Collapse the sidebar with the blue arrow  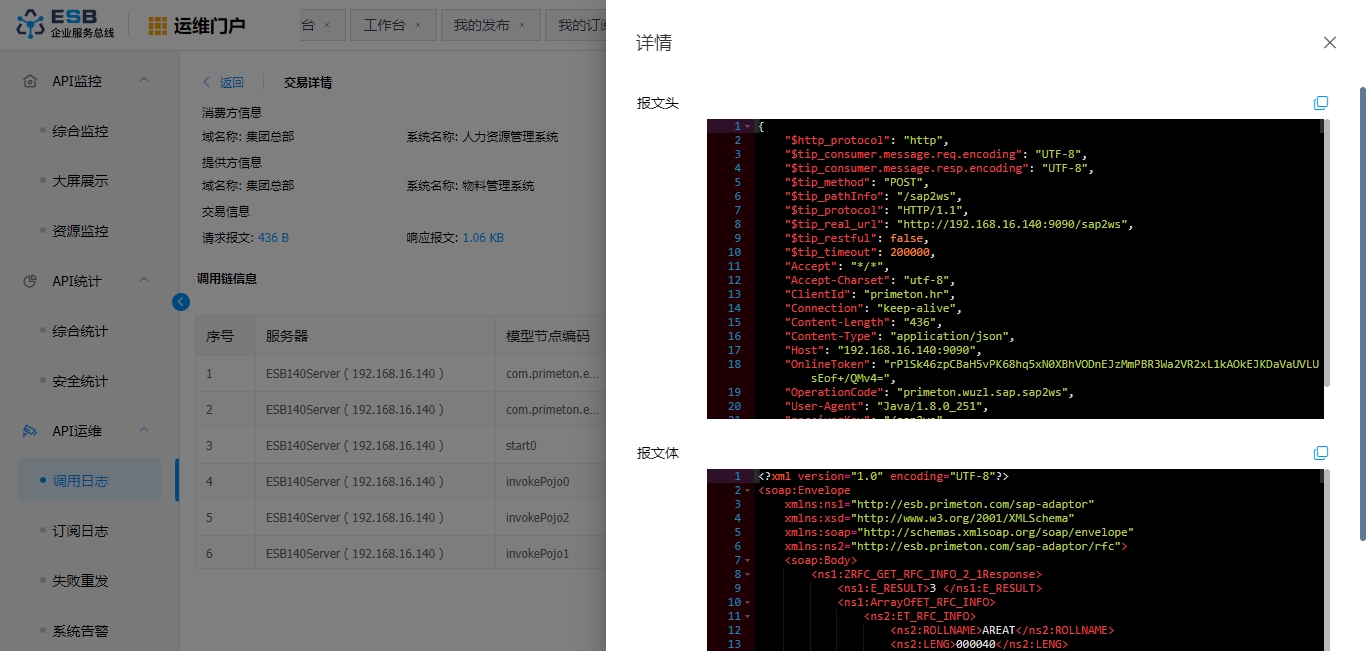181,301
